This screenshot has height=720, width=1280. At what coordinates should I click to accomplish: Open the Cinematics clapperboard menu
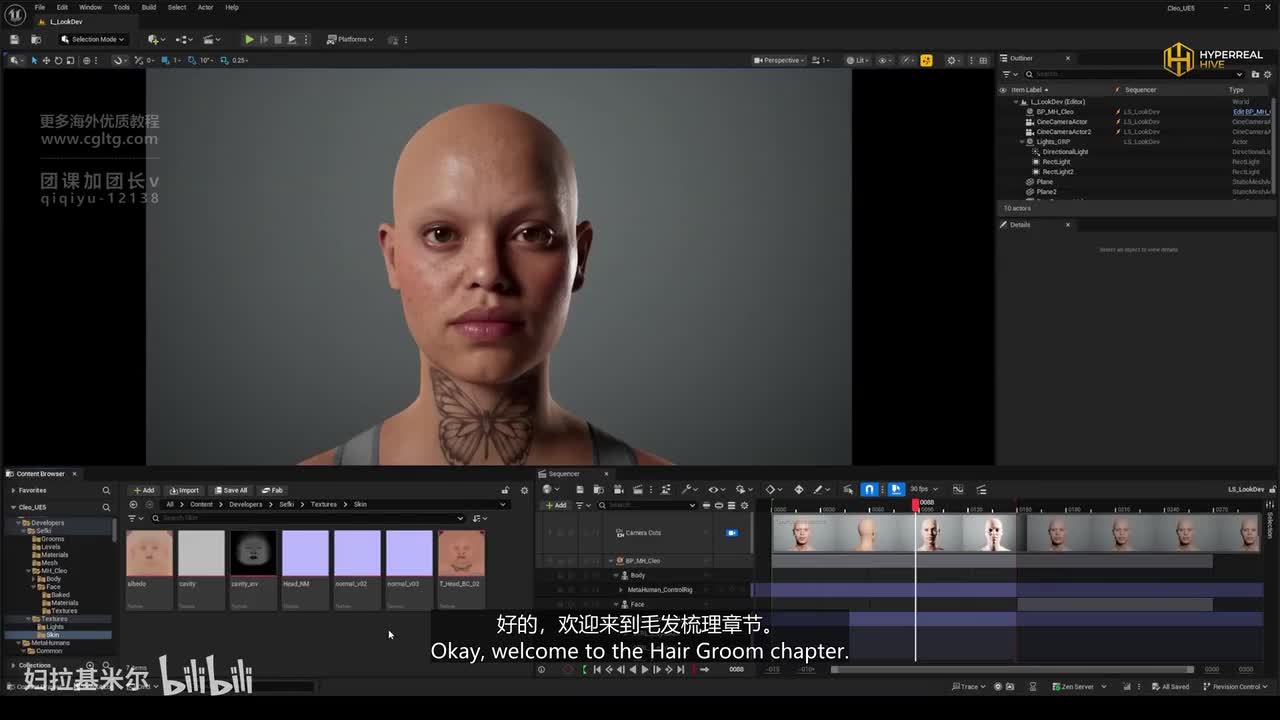212,39
